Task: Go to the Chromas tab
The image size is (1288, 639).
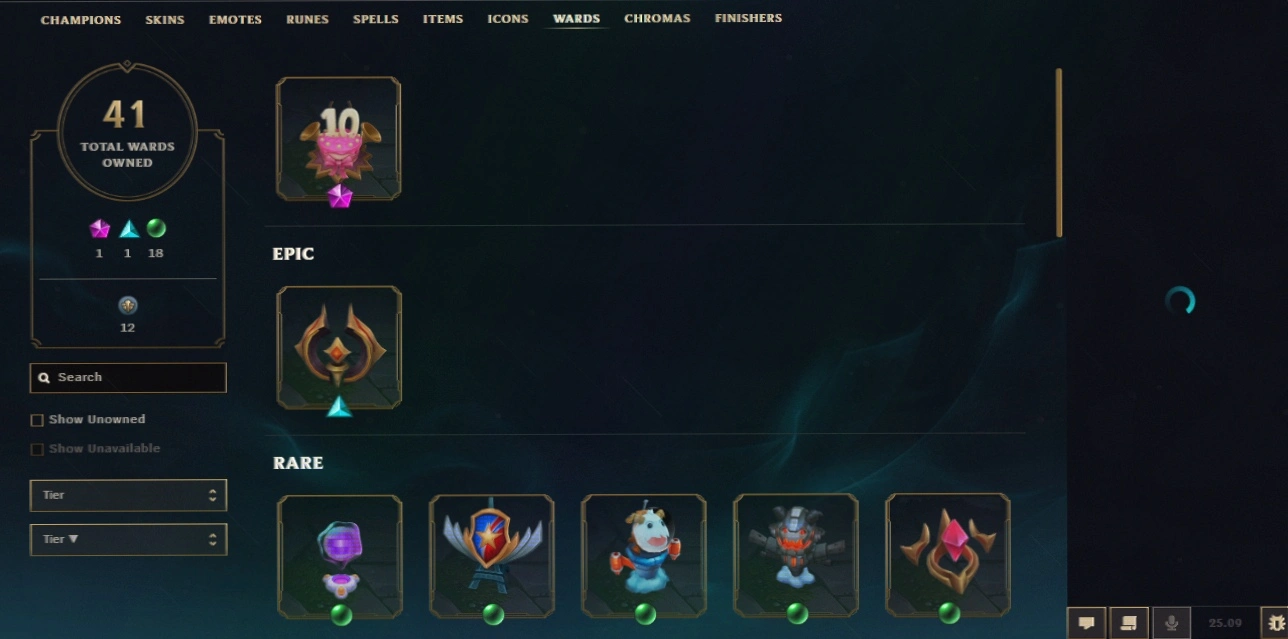Action: click(657, 19)
